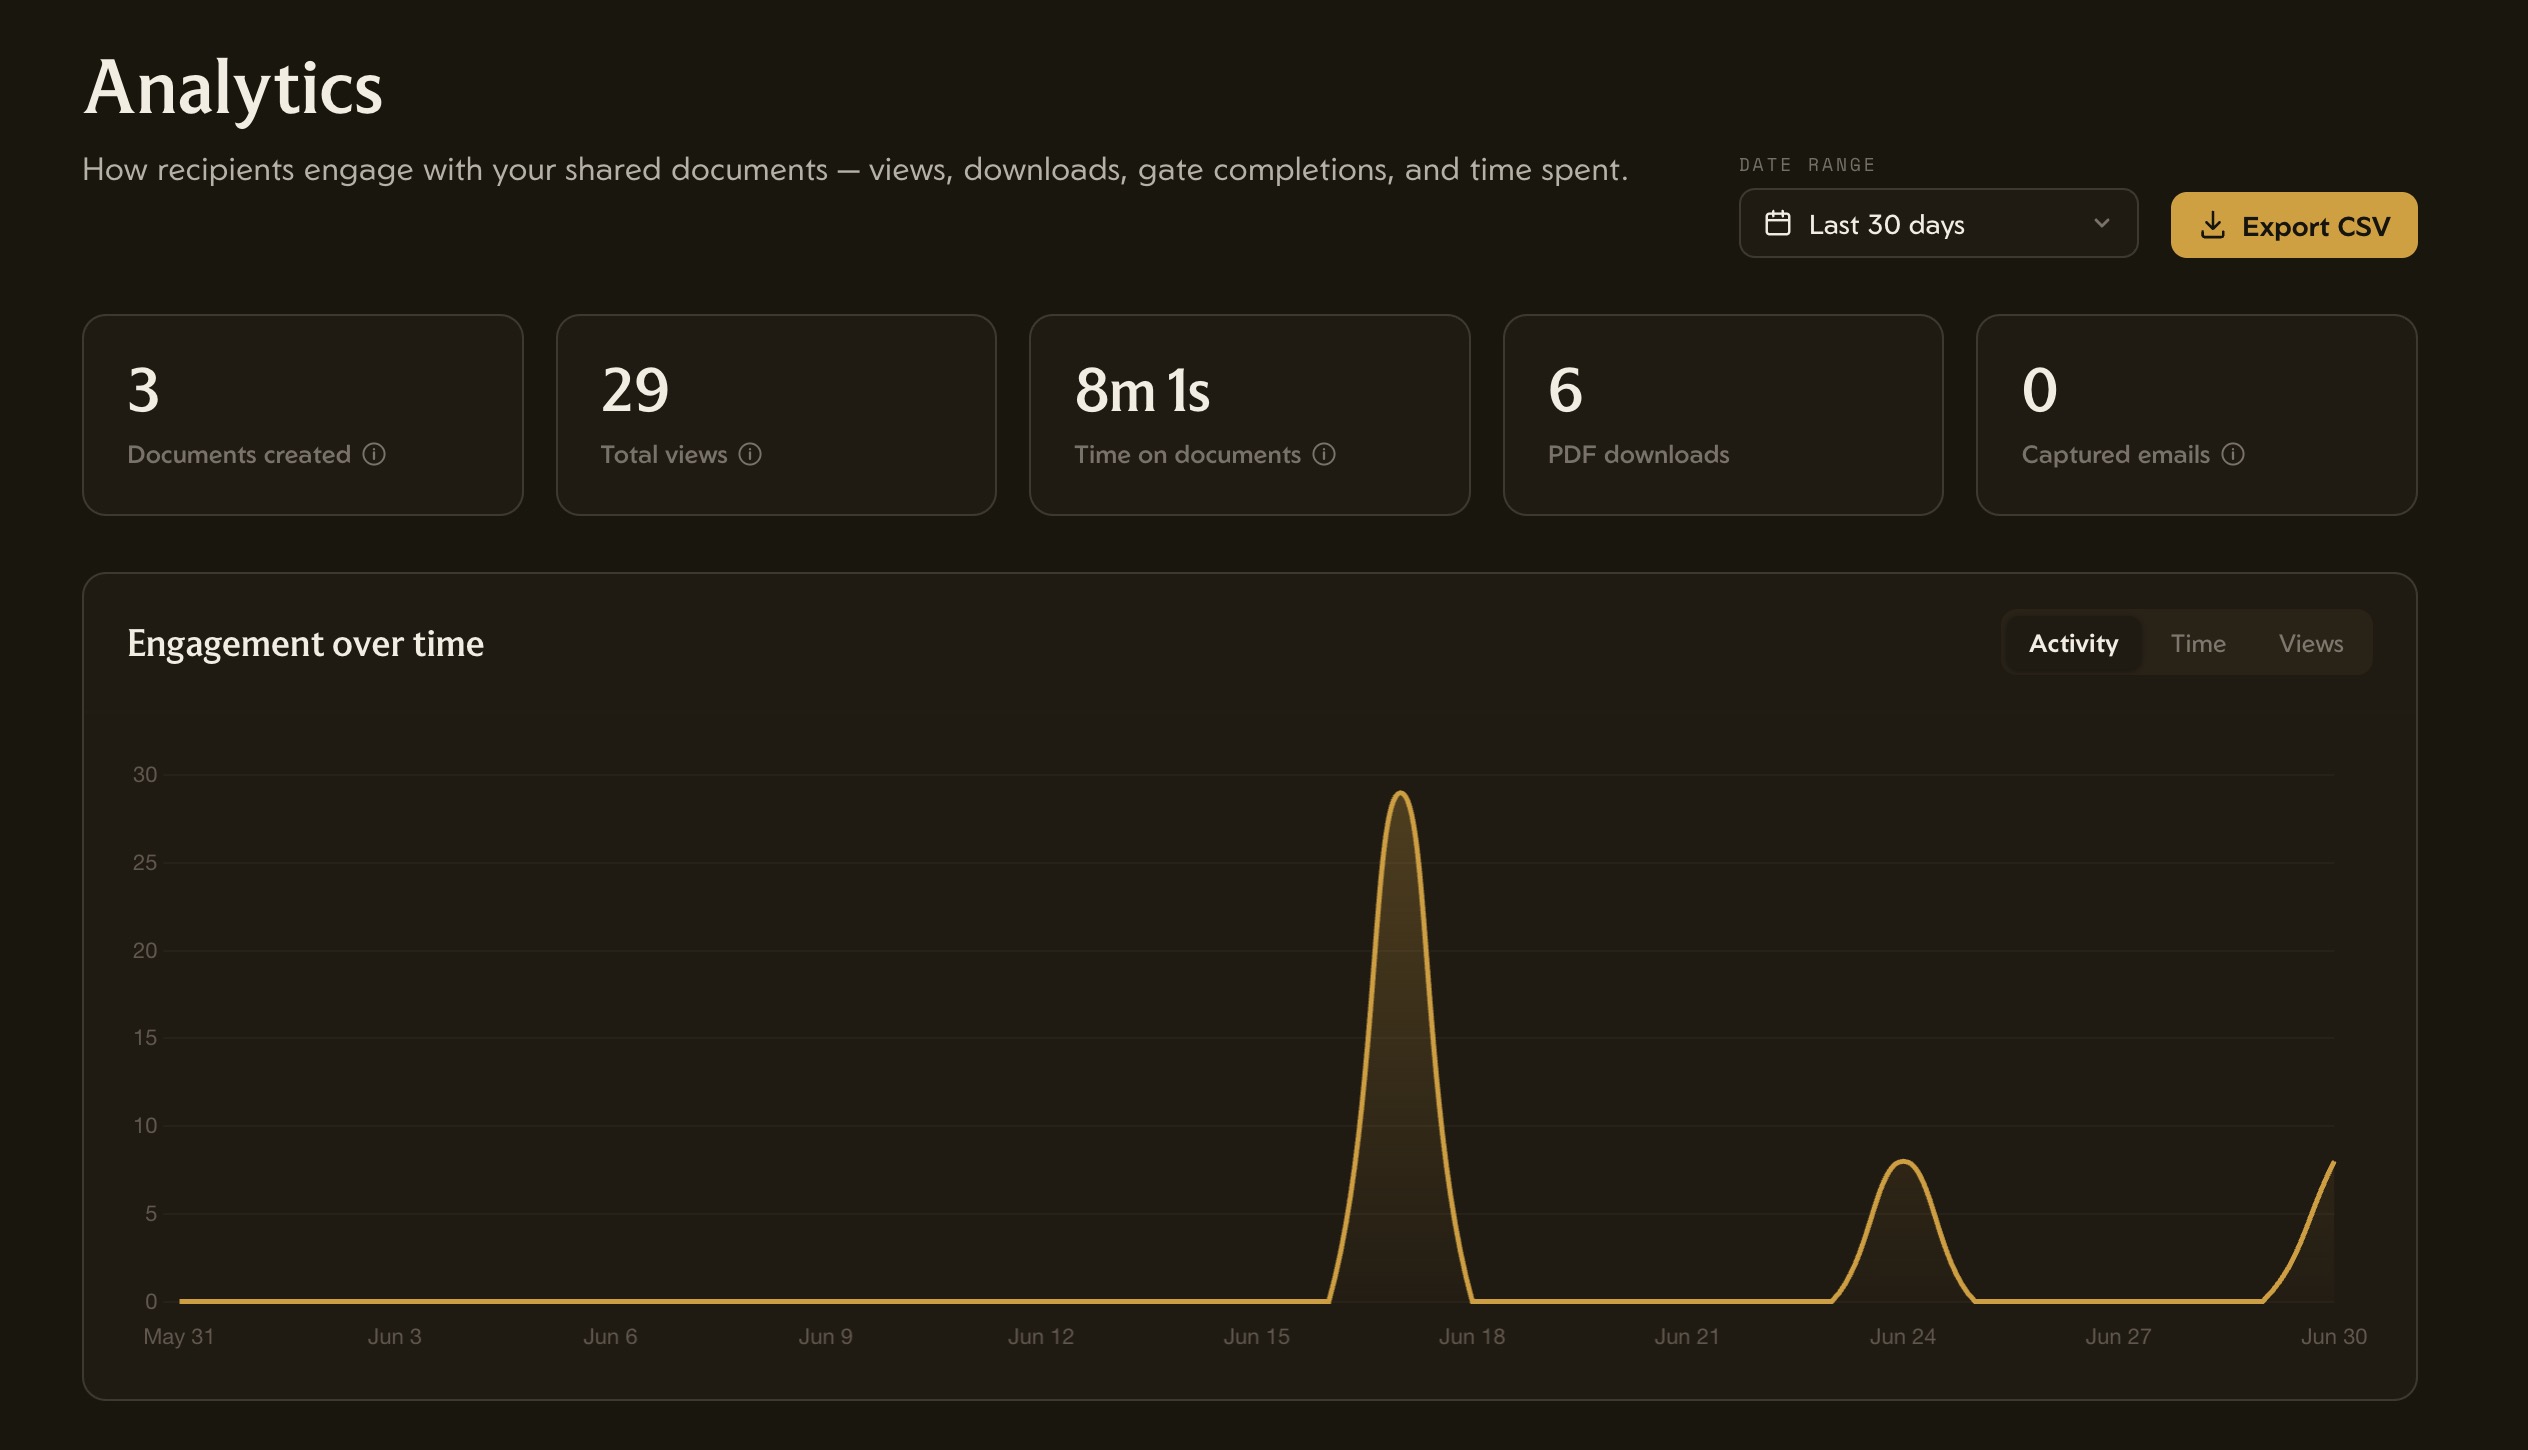Click the PDF downloads label

1638,454
